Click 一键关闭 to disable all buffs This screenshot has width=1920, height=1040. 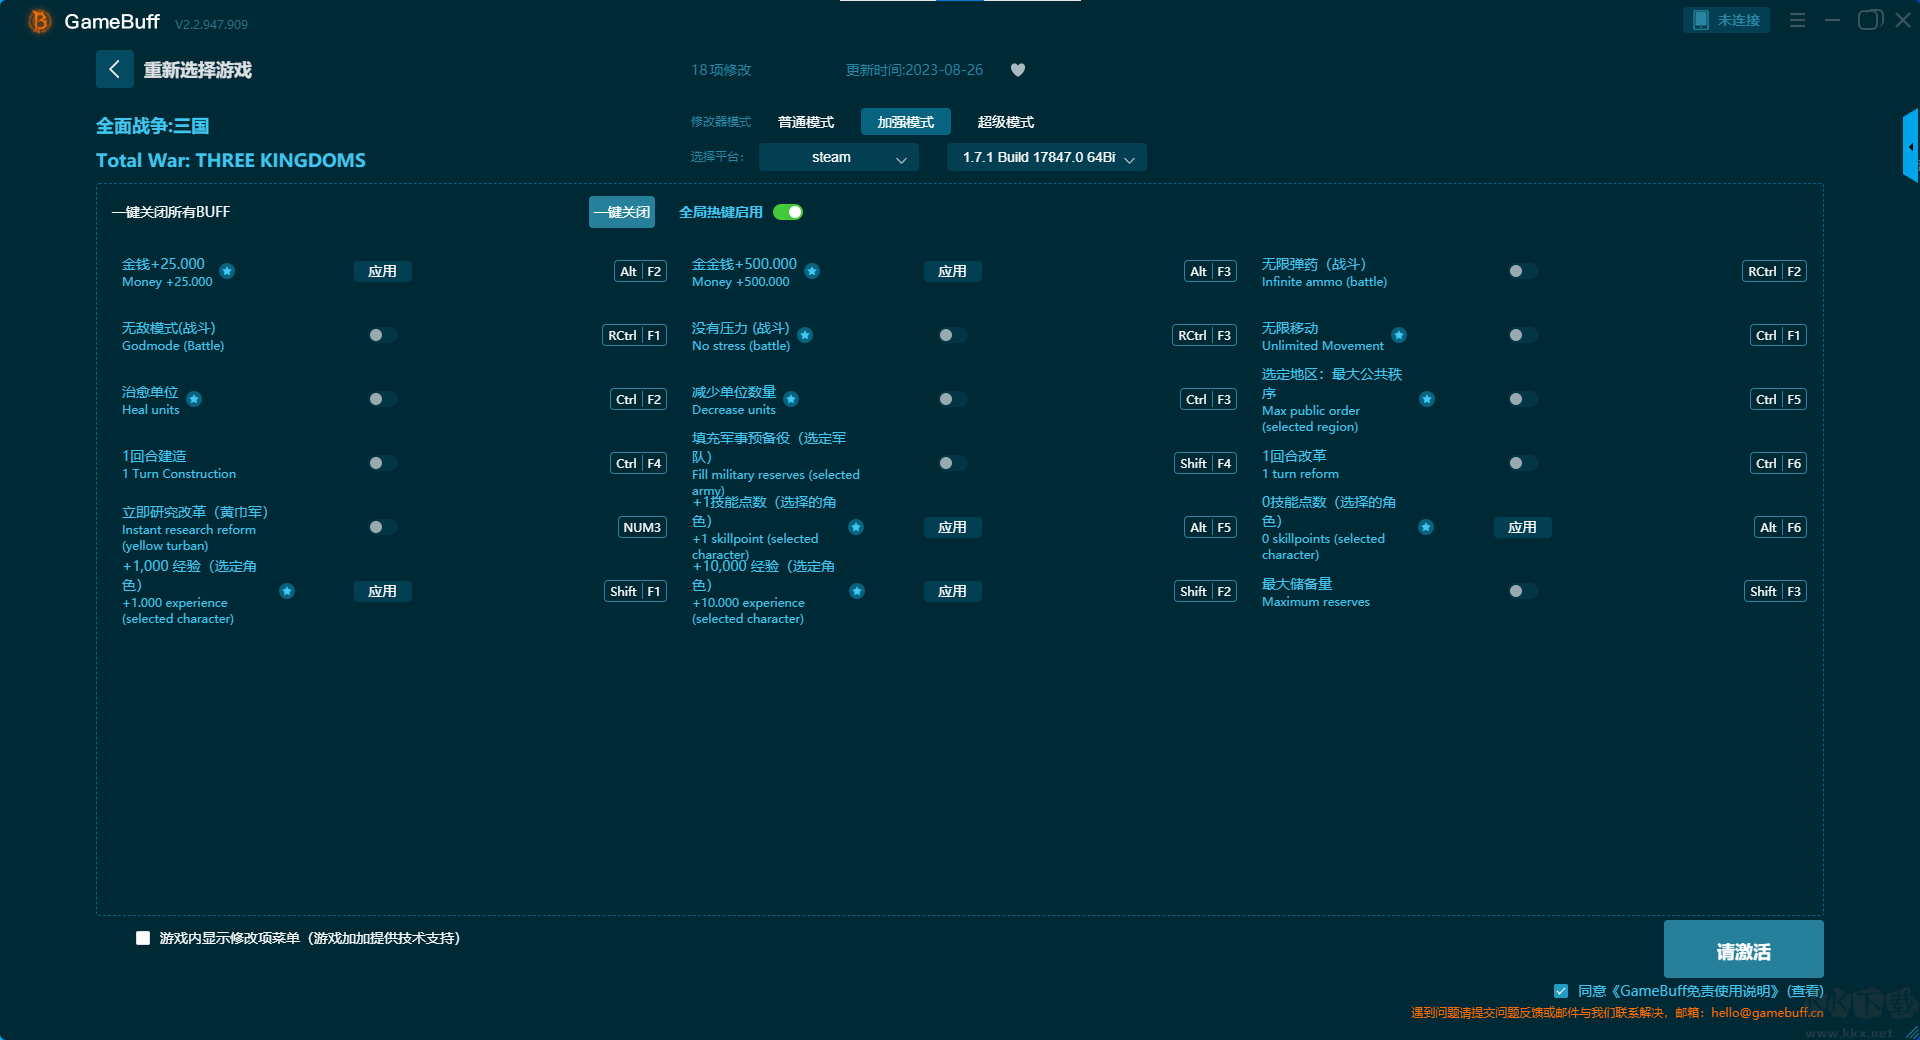(622, 212)
